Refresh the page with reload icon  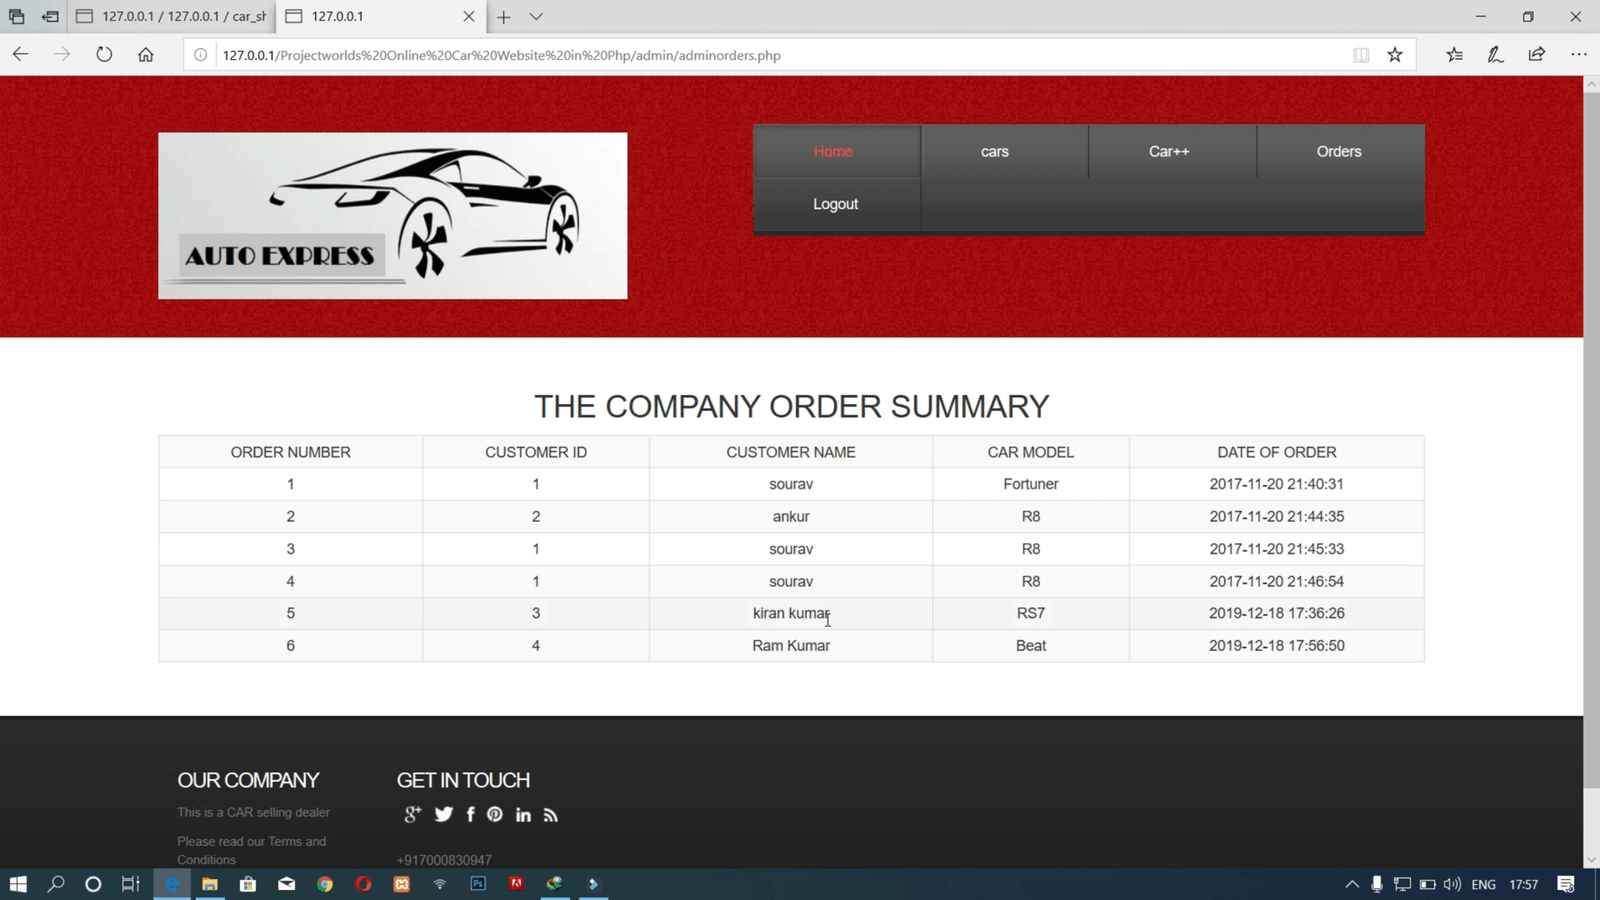pos(104,55)
